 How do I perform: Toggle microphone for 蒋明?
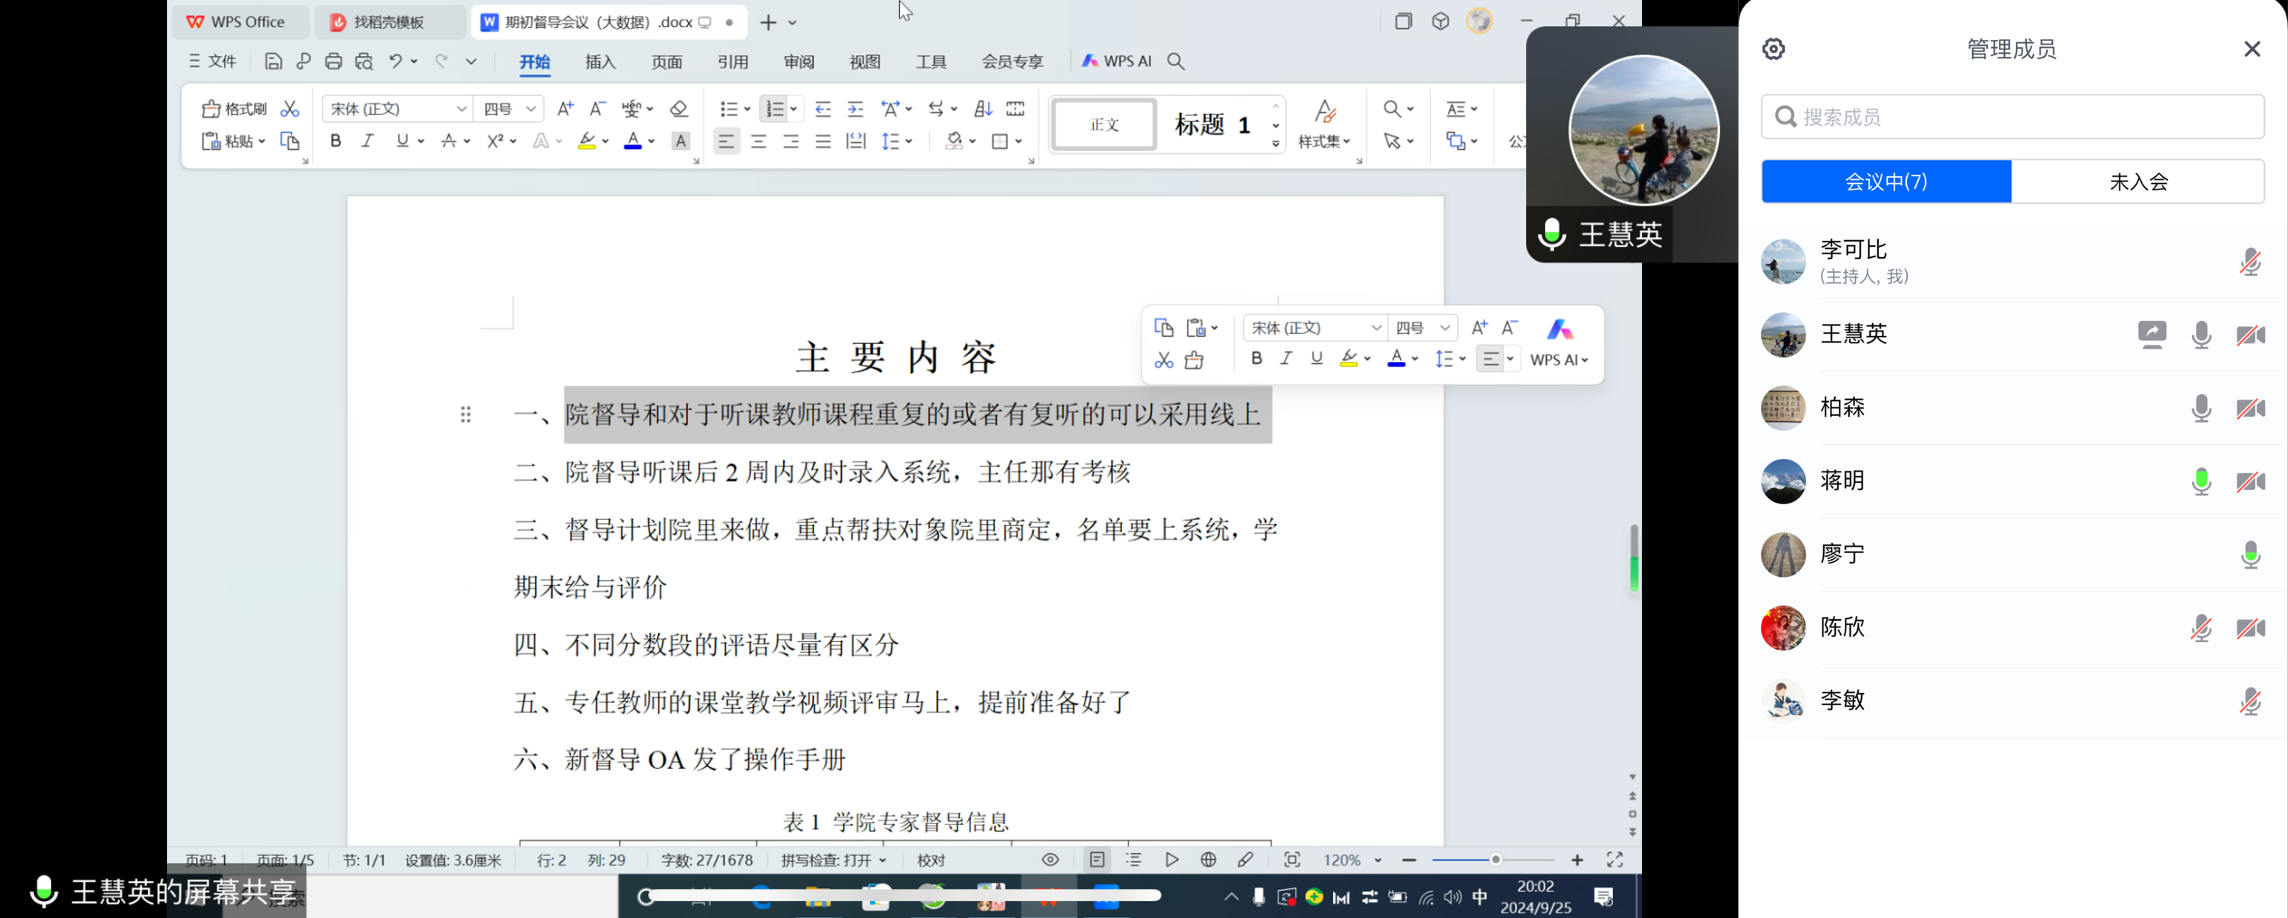tap(2201, 482)
